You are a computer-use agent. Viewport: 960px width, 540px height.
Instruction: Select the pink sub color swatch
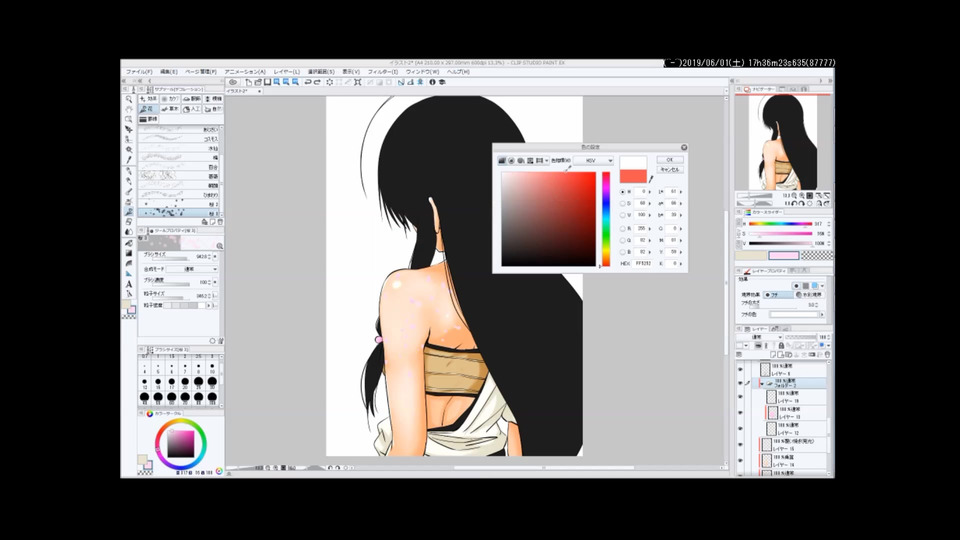[784, 255]
